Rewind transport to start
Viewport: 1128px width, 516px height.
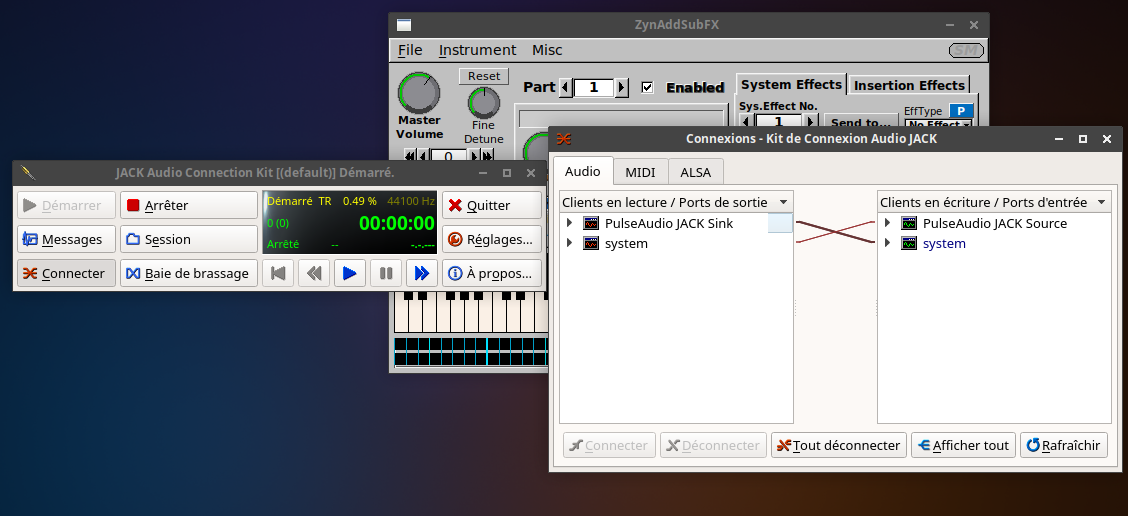[x=278, y=273]
